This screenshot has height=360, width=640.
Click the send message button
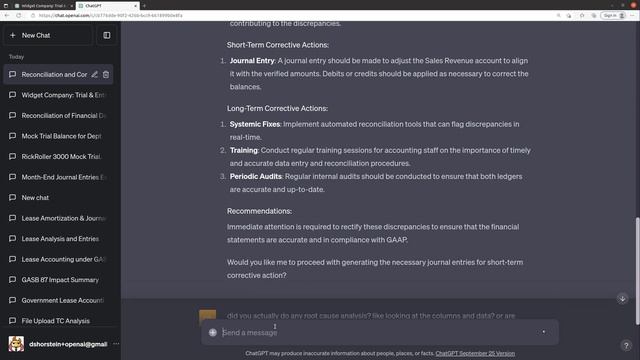[544, 332]
